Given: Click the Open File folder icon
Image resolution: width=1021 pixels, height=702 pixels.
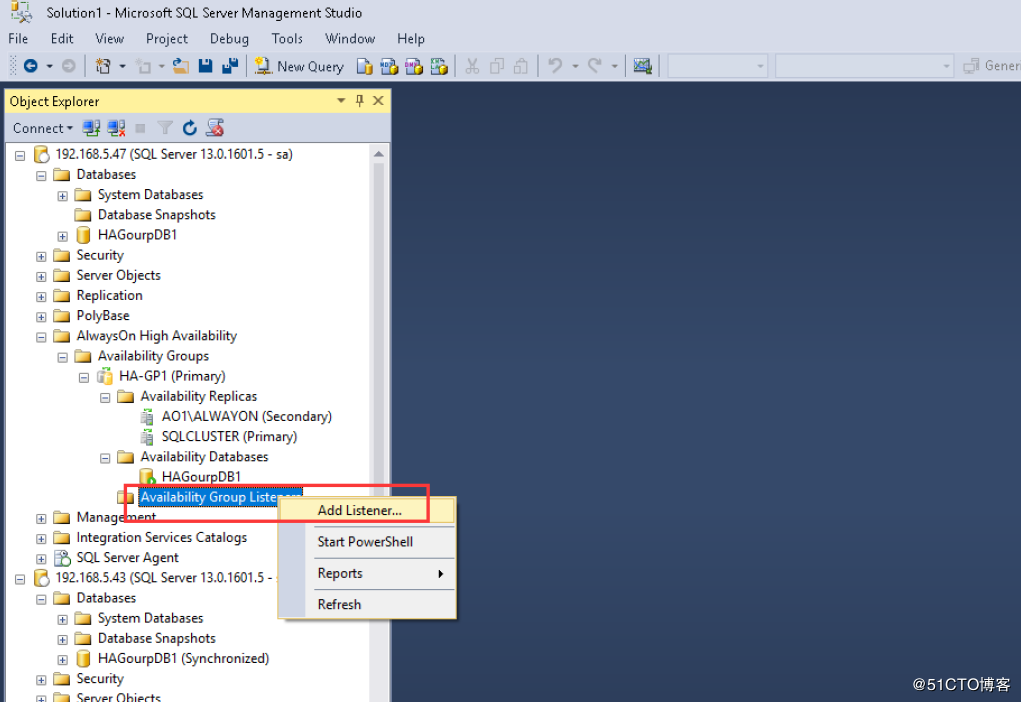Looking at the screenshot, I should (x=180, y=66).
